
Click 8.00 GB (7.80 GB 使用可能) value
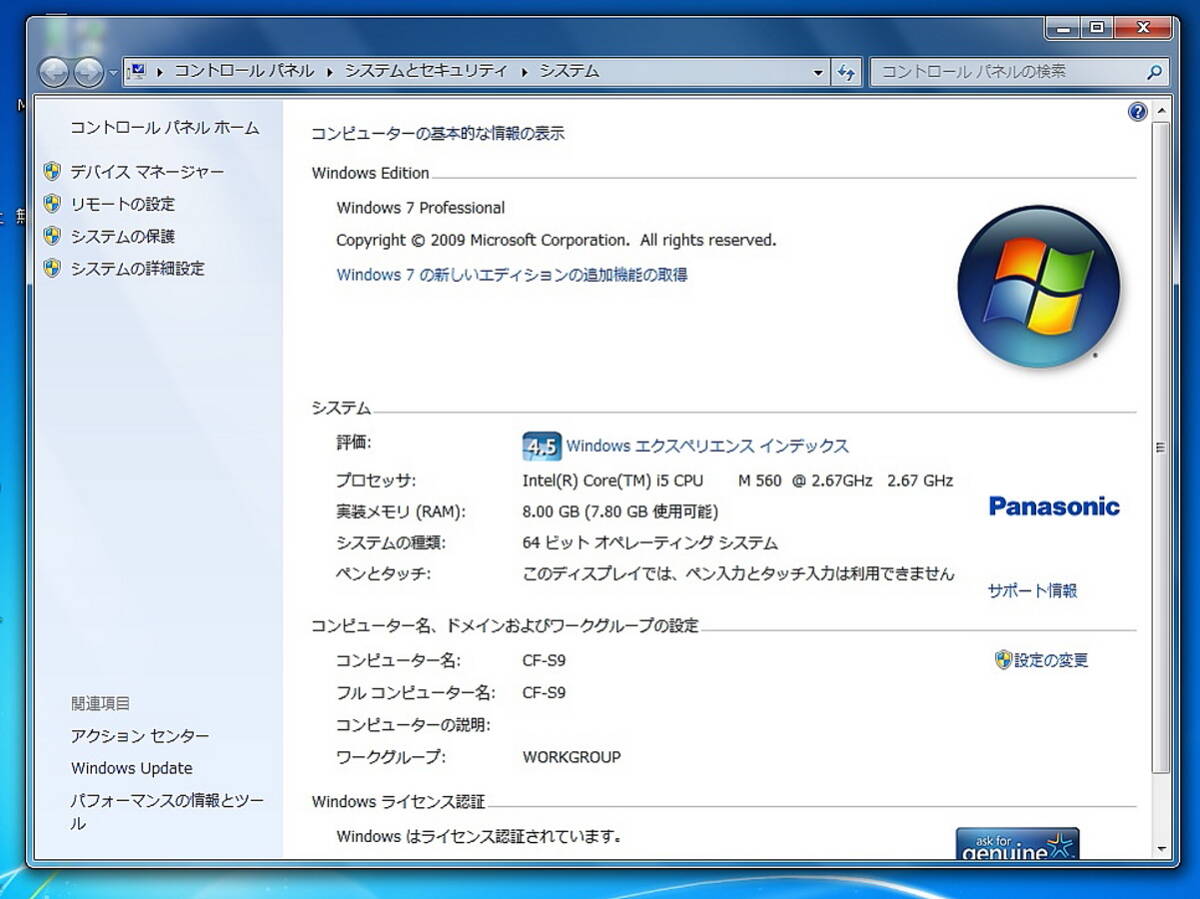coord(620,512)
